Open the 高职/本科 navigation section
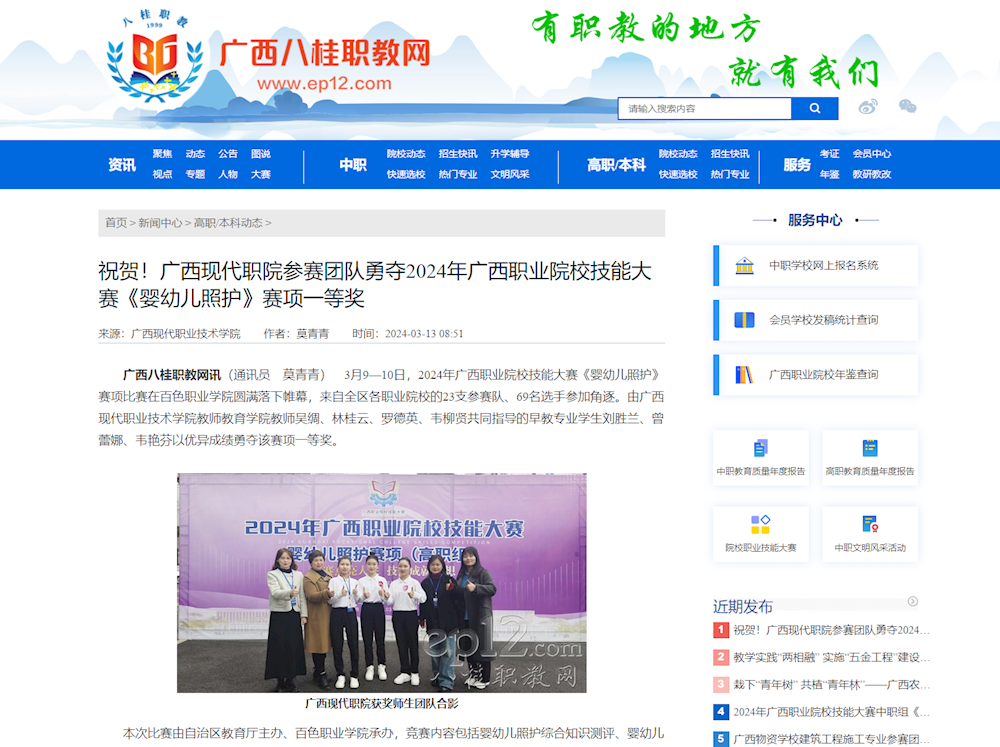 (616, 165)
